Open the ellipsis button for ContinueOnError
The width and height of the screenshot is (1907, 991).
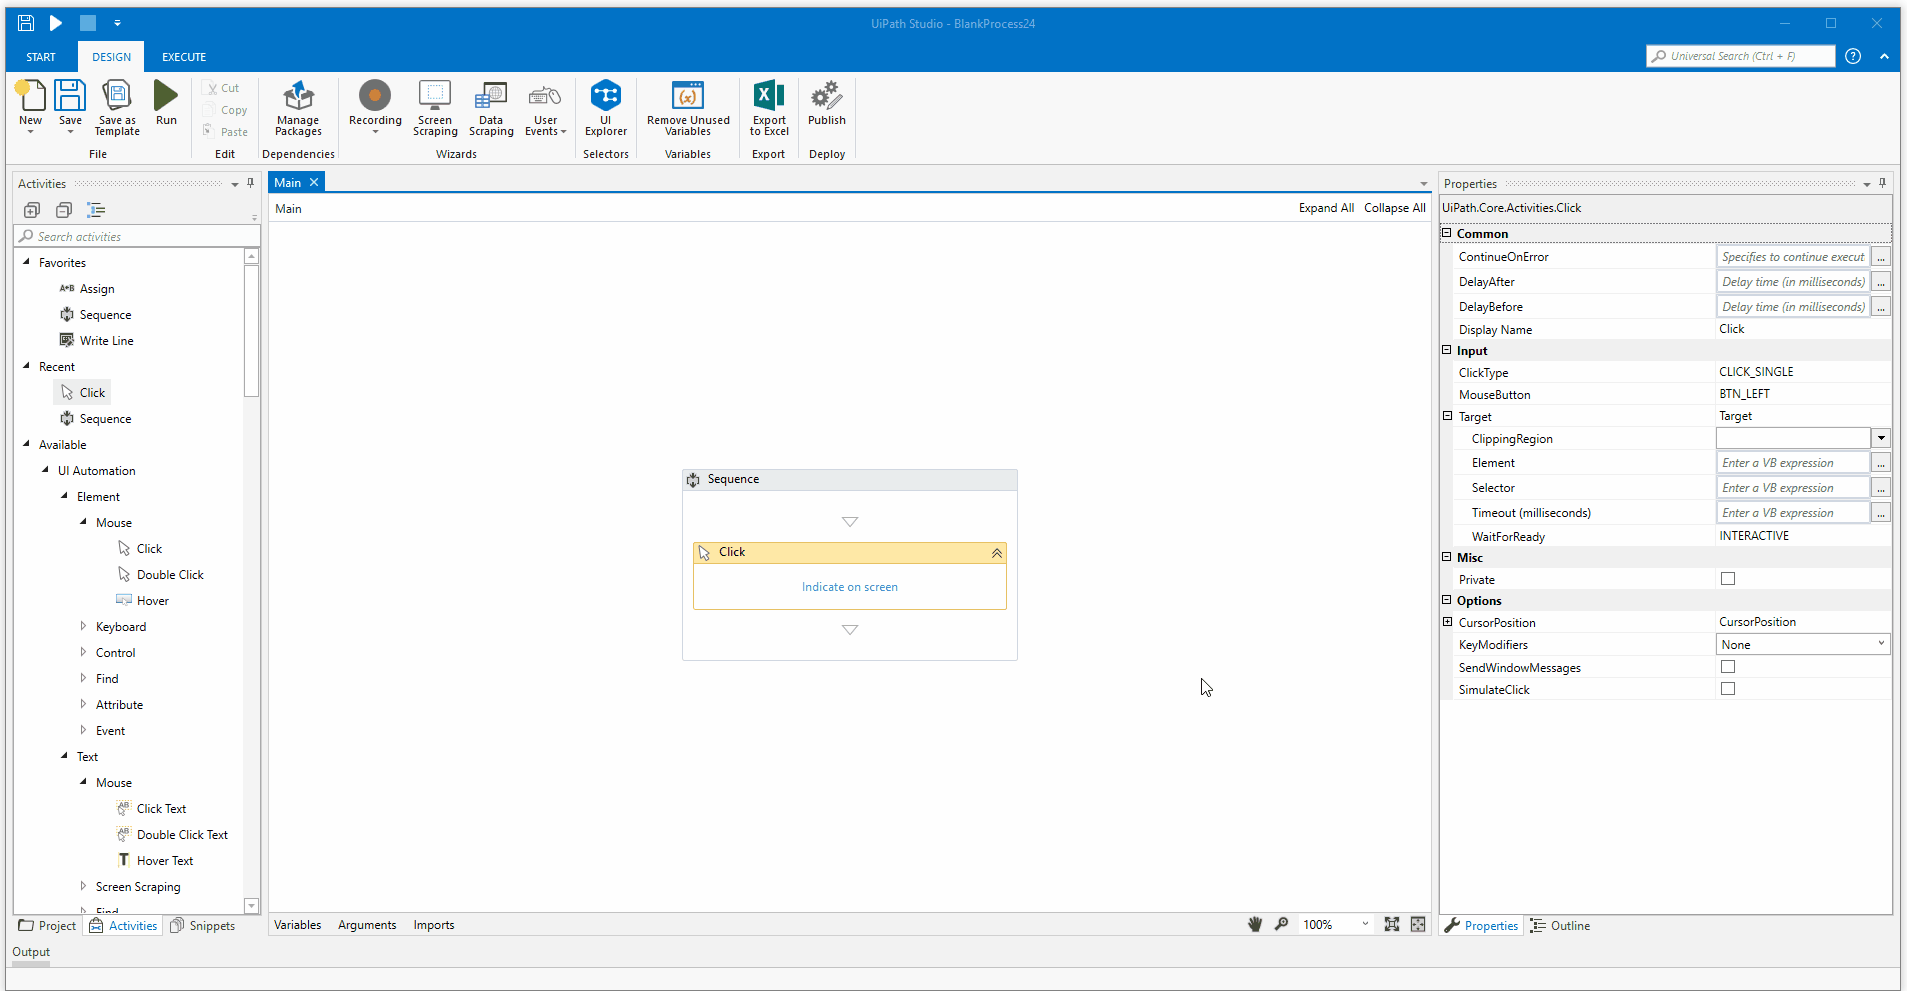click(1881, 257)
